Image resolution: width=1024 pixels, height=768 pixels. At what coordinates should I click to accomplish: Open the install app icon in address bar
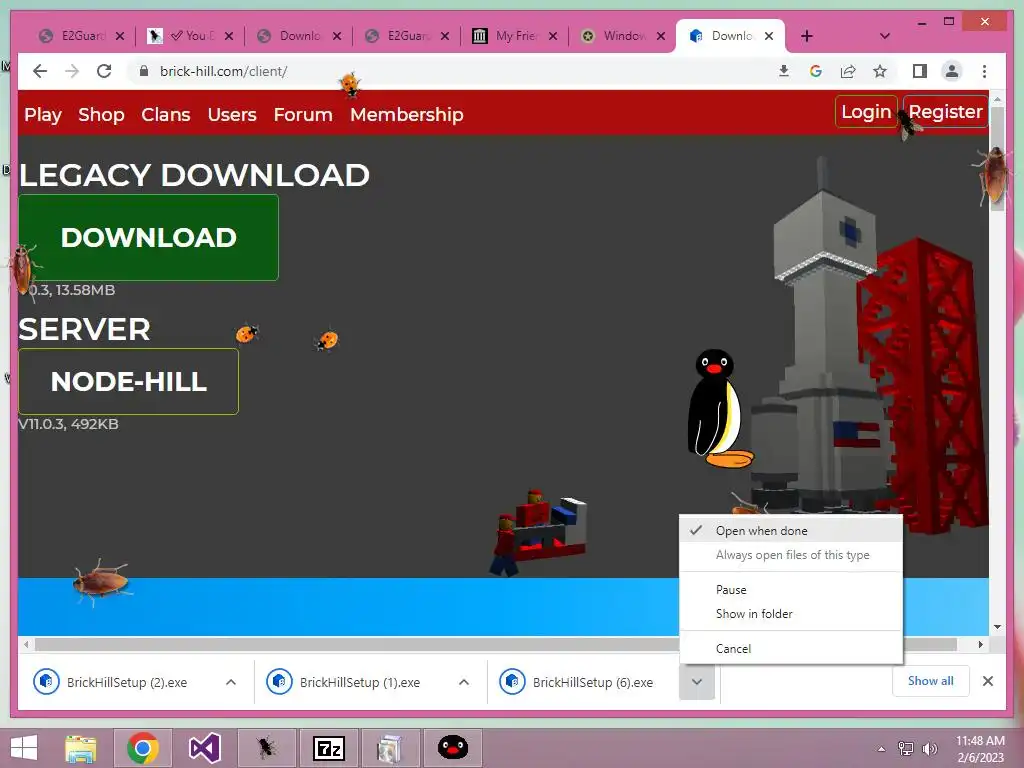[784, 71]
